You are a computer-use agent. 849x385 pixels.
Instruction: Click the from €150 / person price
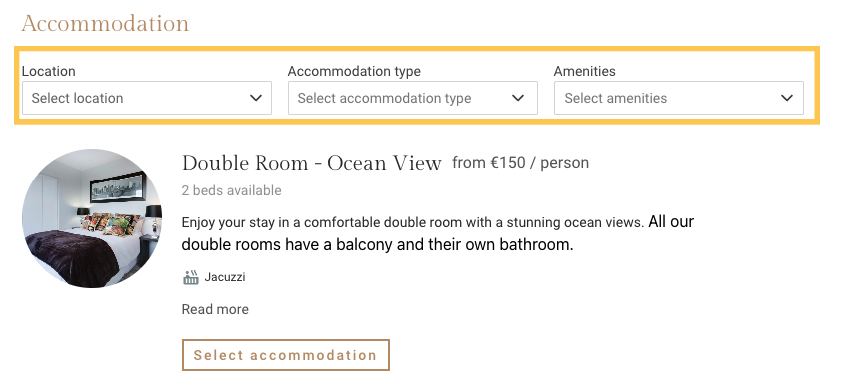[520, 162]
